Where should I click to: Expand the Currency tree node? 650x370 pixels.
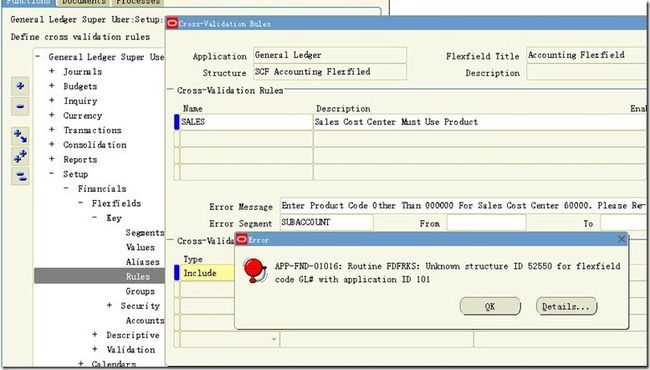[x=52, y=115]
